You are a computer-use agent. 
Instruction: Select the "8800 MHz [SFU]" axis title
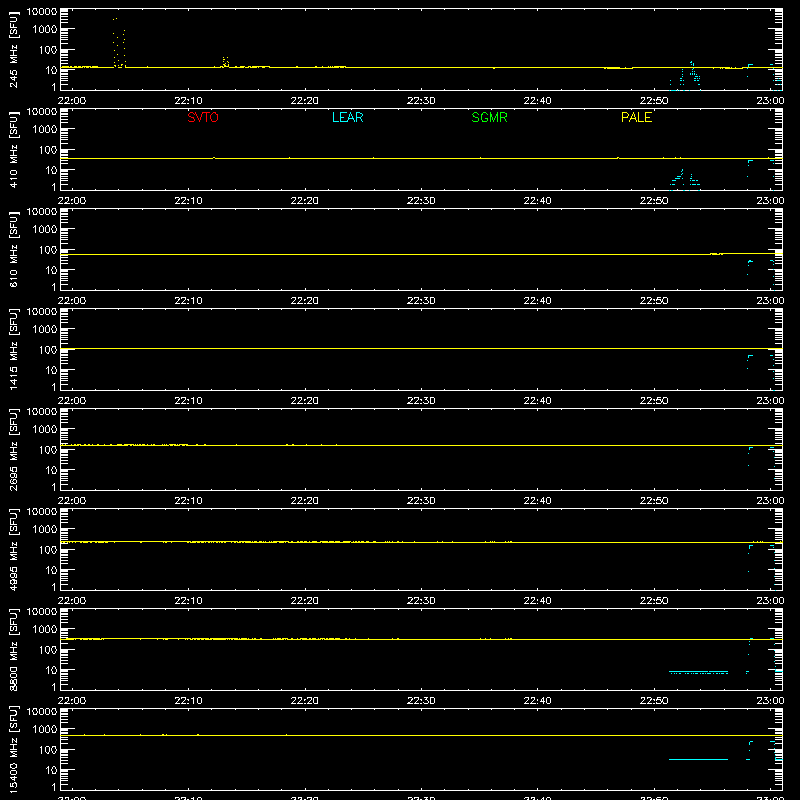(13, 649)
